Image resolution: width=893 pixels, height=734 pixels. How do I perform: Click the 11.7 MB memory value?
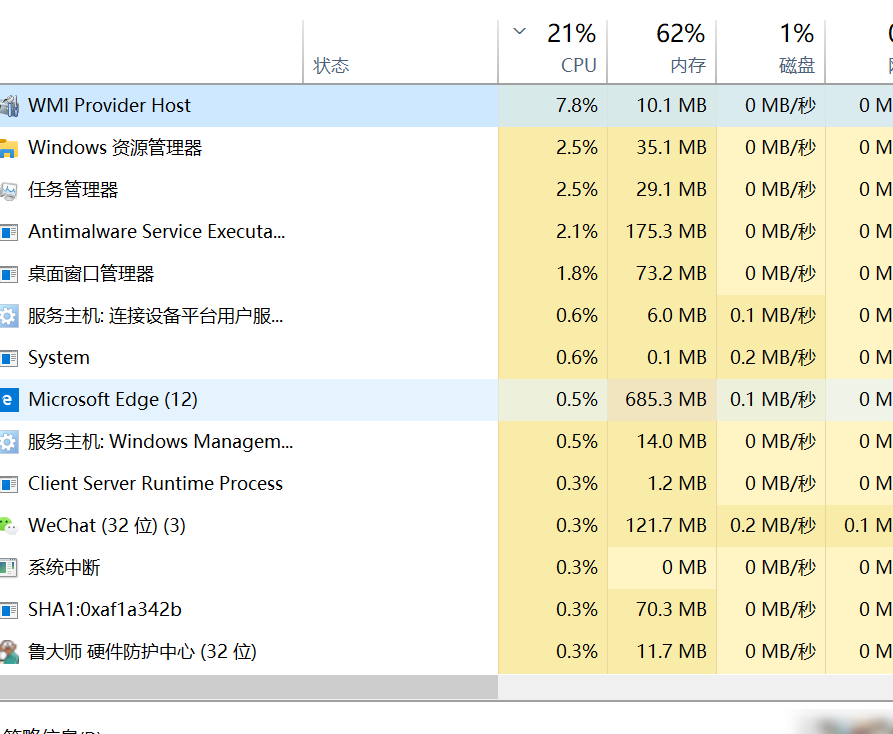pyautogui.click(x=671, y=651)
